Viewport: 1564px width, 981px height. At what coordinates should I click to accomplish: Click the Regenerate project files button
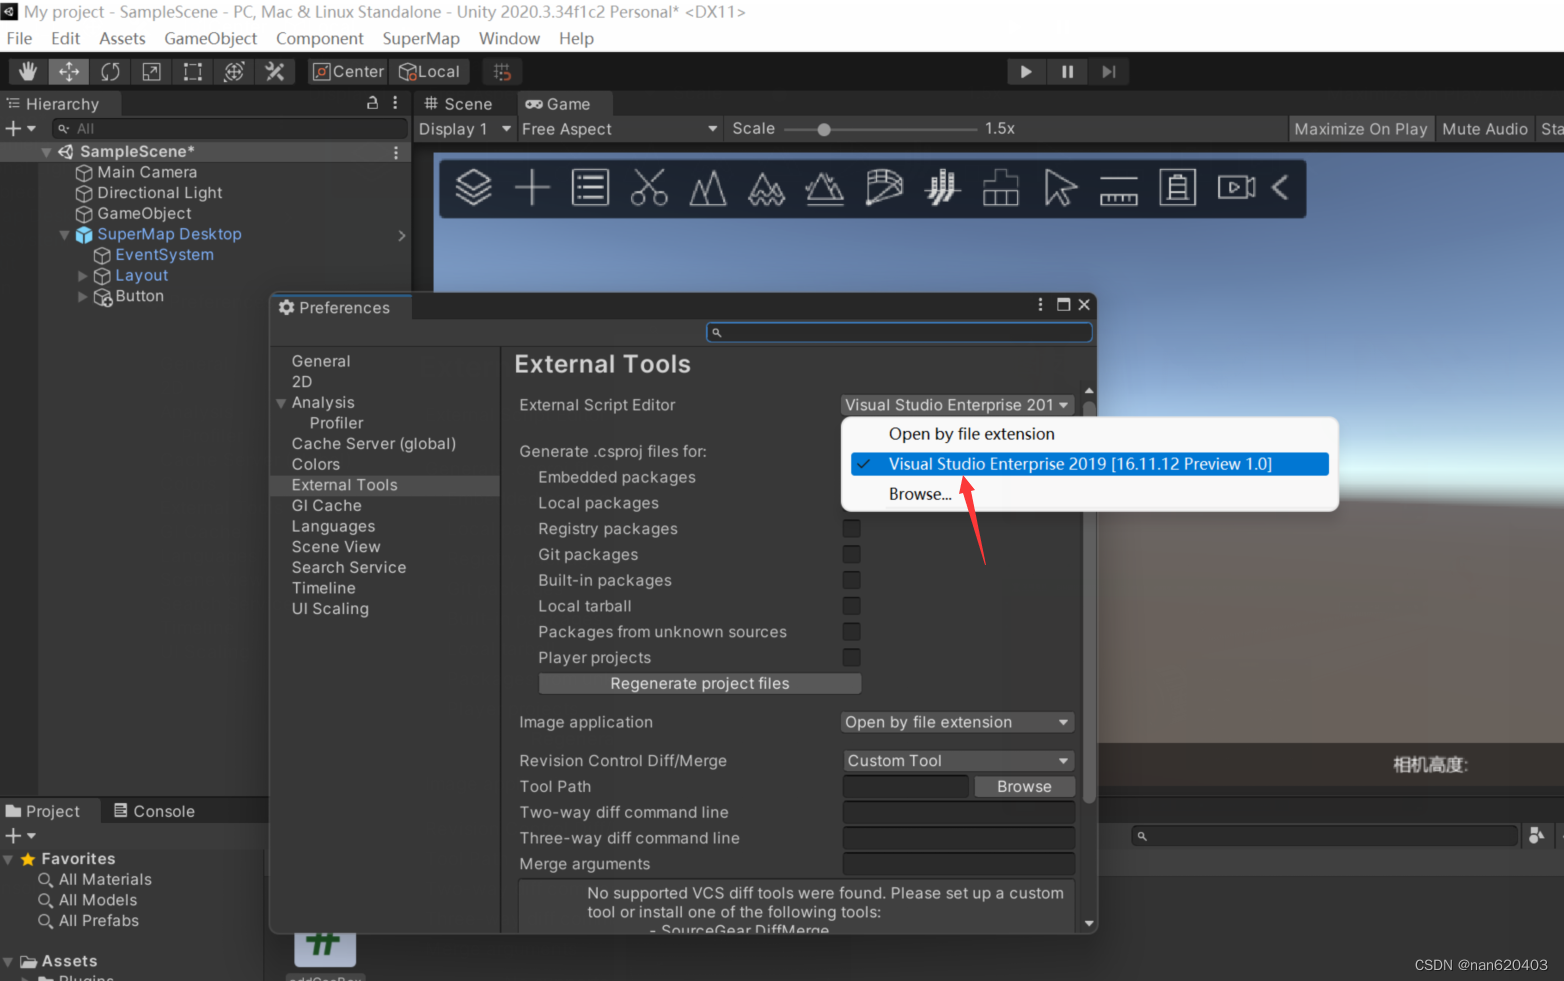pyautogui.click(x=699, y=683)
